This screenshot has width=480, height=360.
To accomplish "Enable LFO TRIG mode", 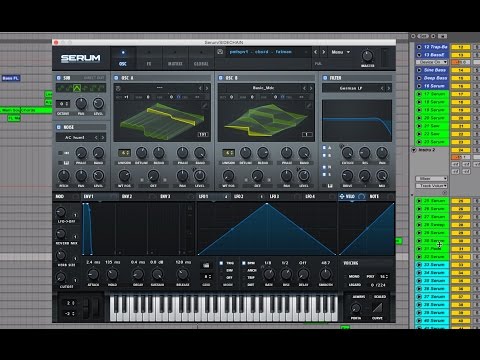I will pos(221,263).
